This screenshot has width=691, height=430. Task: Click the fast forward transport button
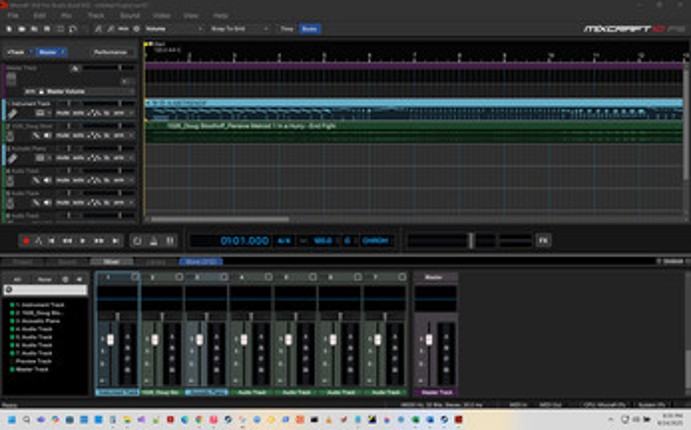(98, 241)
